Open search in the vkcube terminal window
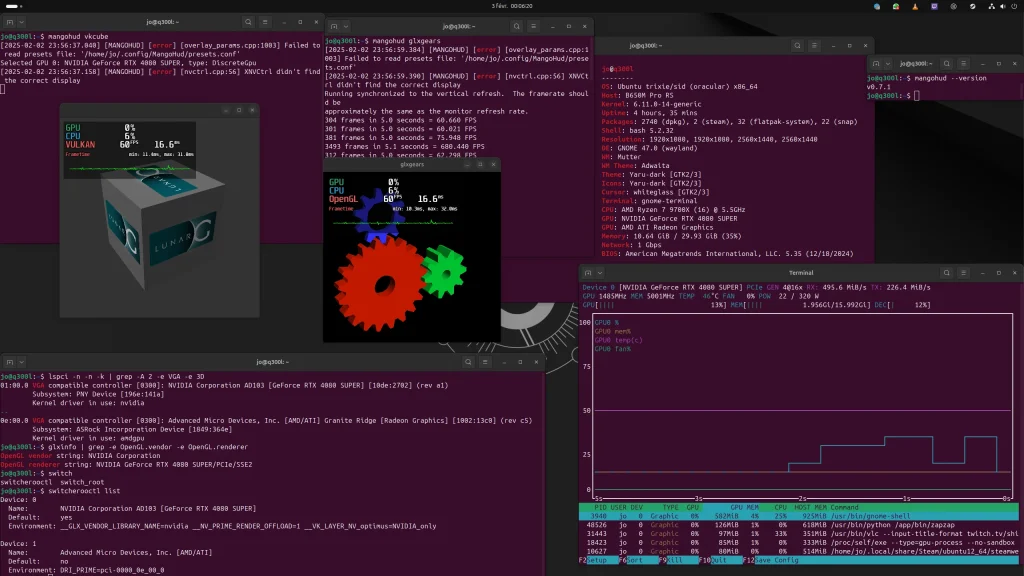Screen dimensions: 1024x576 coord(248,21)
